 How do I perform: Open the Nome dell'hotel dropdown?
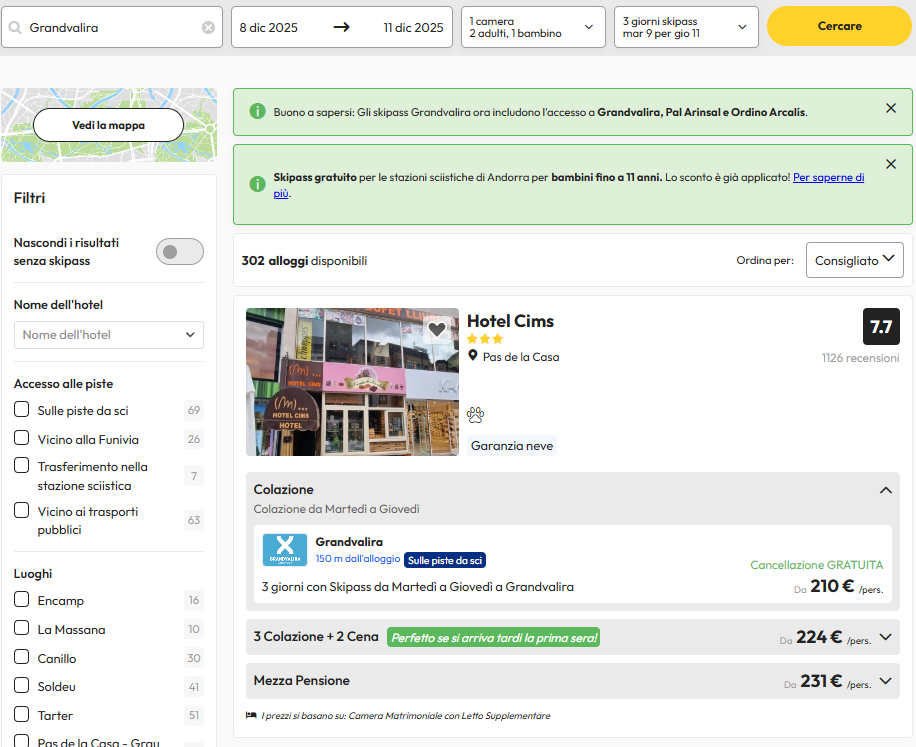109,335
